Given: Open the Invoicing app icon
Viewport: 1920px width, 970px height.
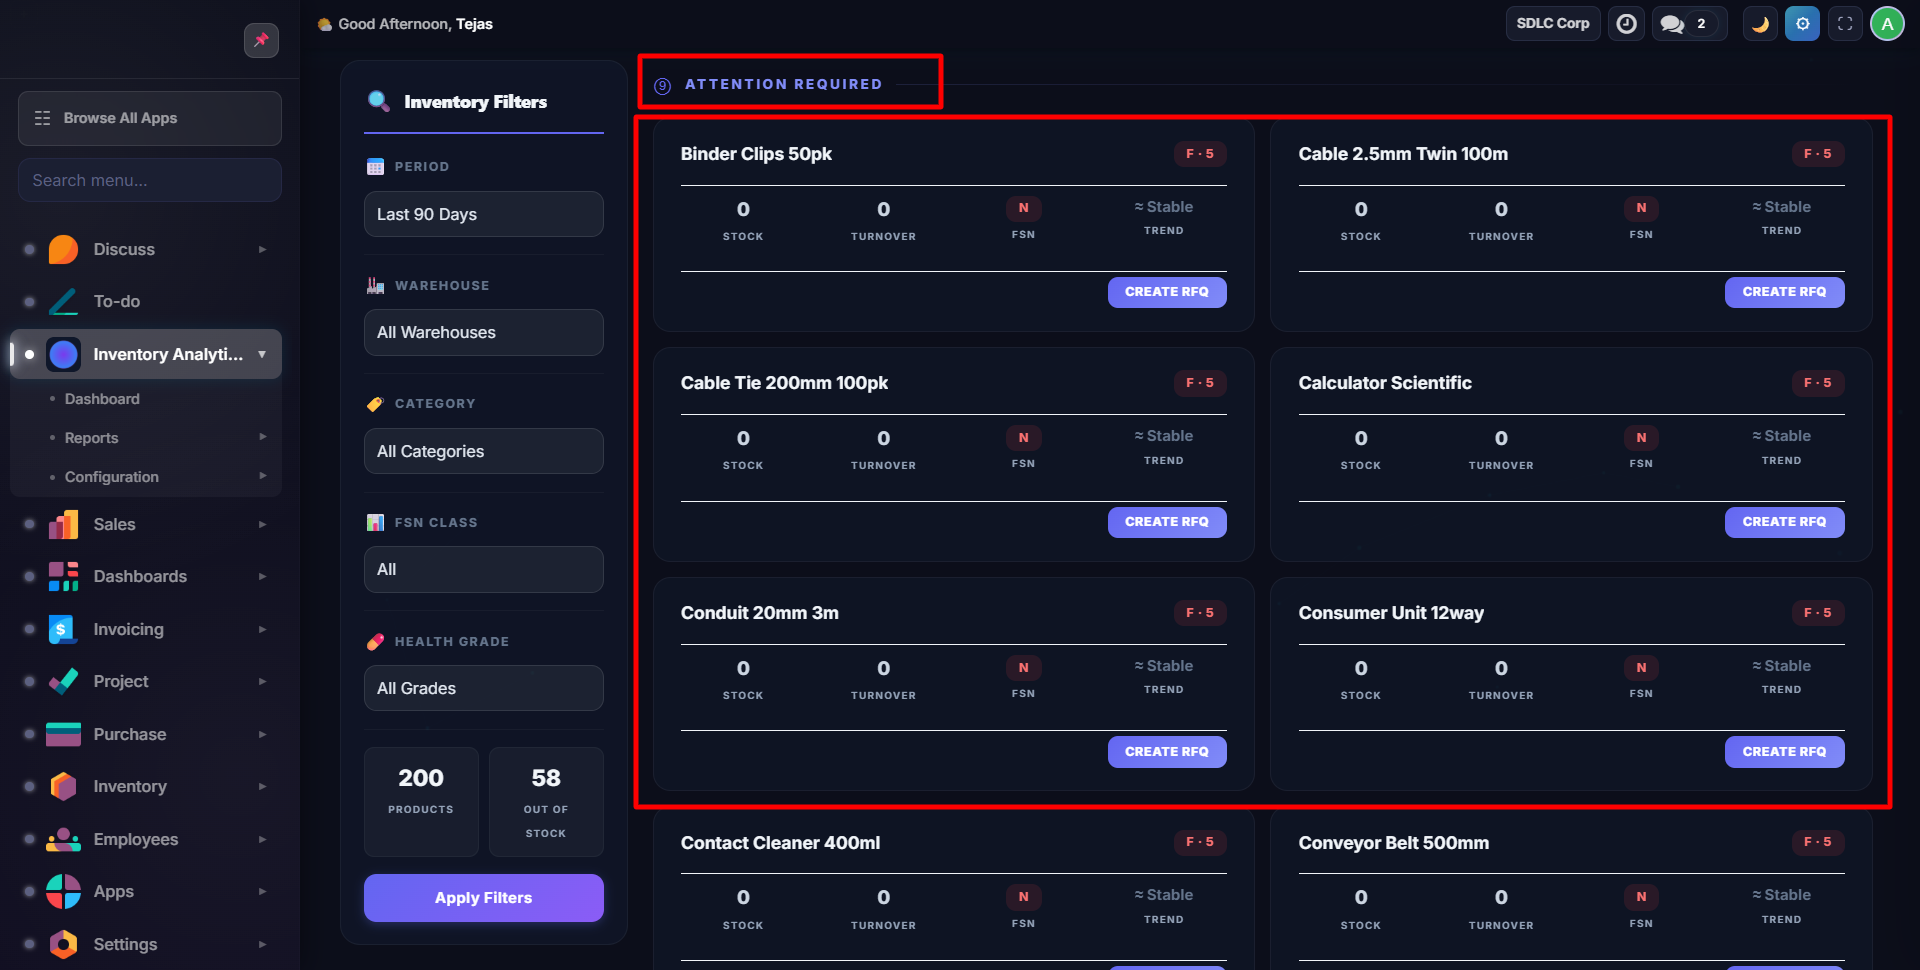Looking at the screenshot, I should (x=63, y=629).
